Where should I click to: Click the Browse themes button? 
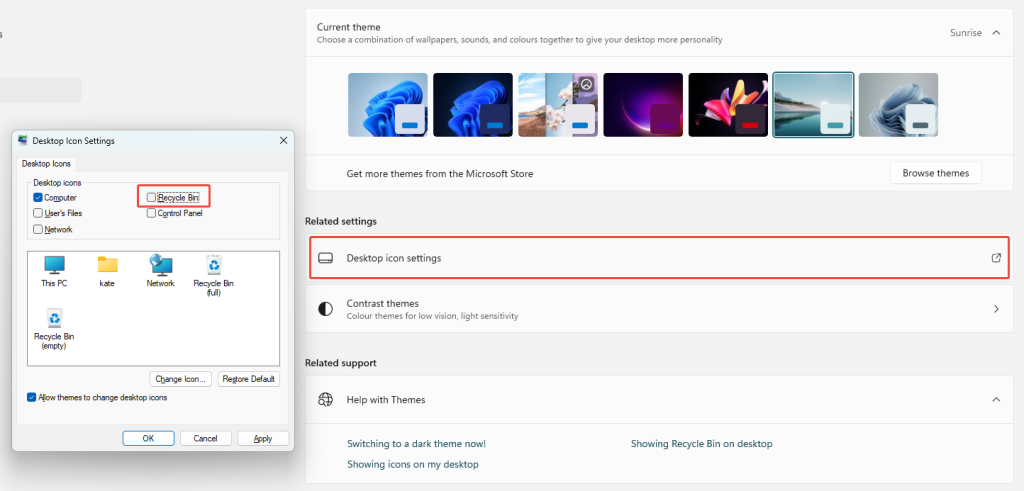coord(936,173)
